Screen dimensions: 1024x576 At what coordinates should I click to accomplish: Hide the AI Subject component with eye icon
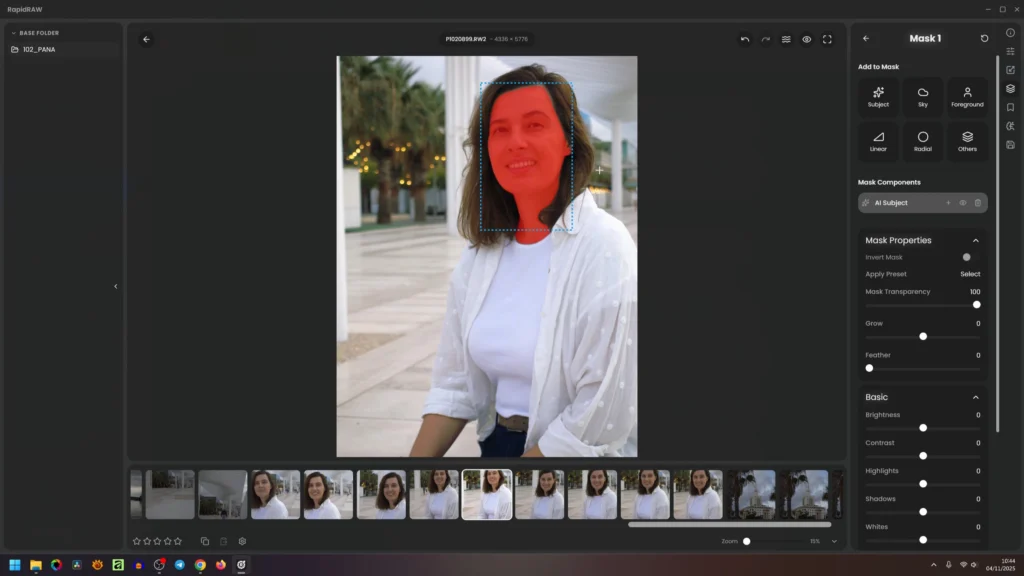[963, 203]
